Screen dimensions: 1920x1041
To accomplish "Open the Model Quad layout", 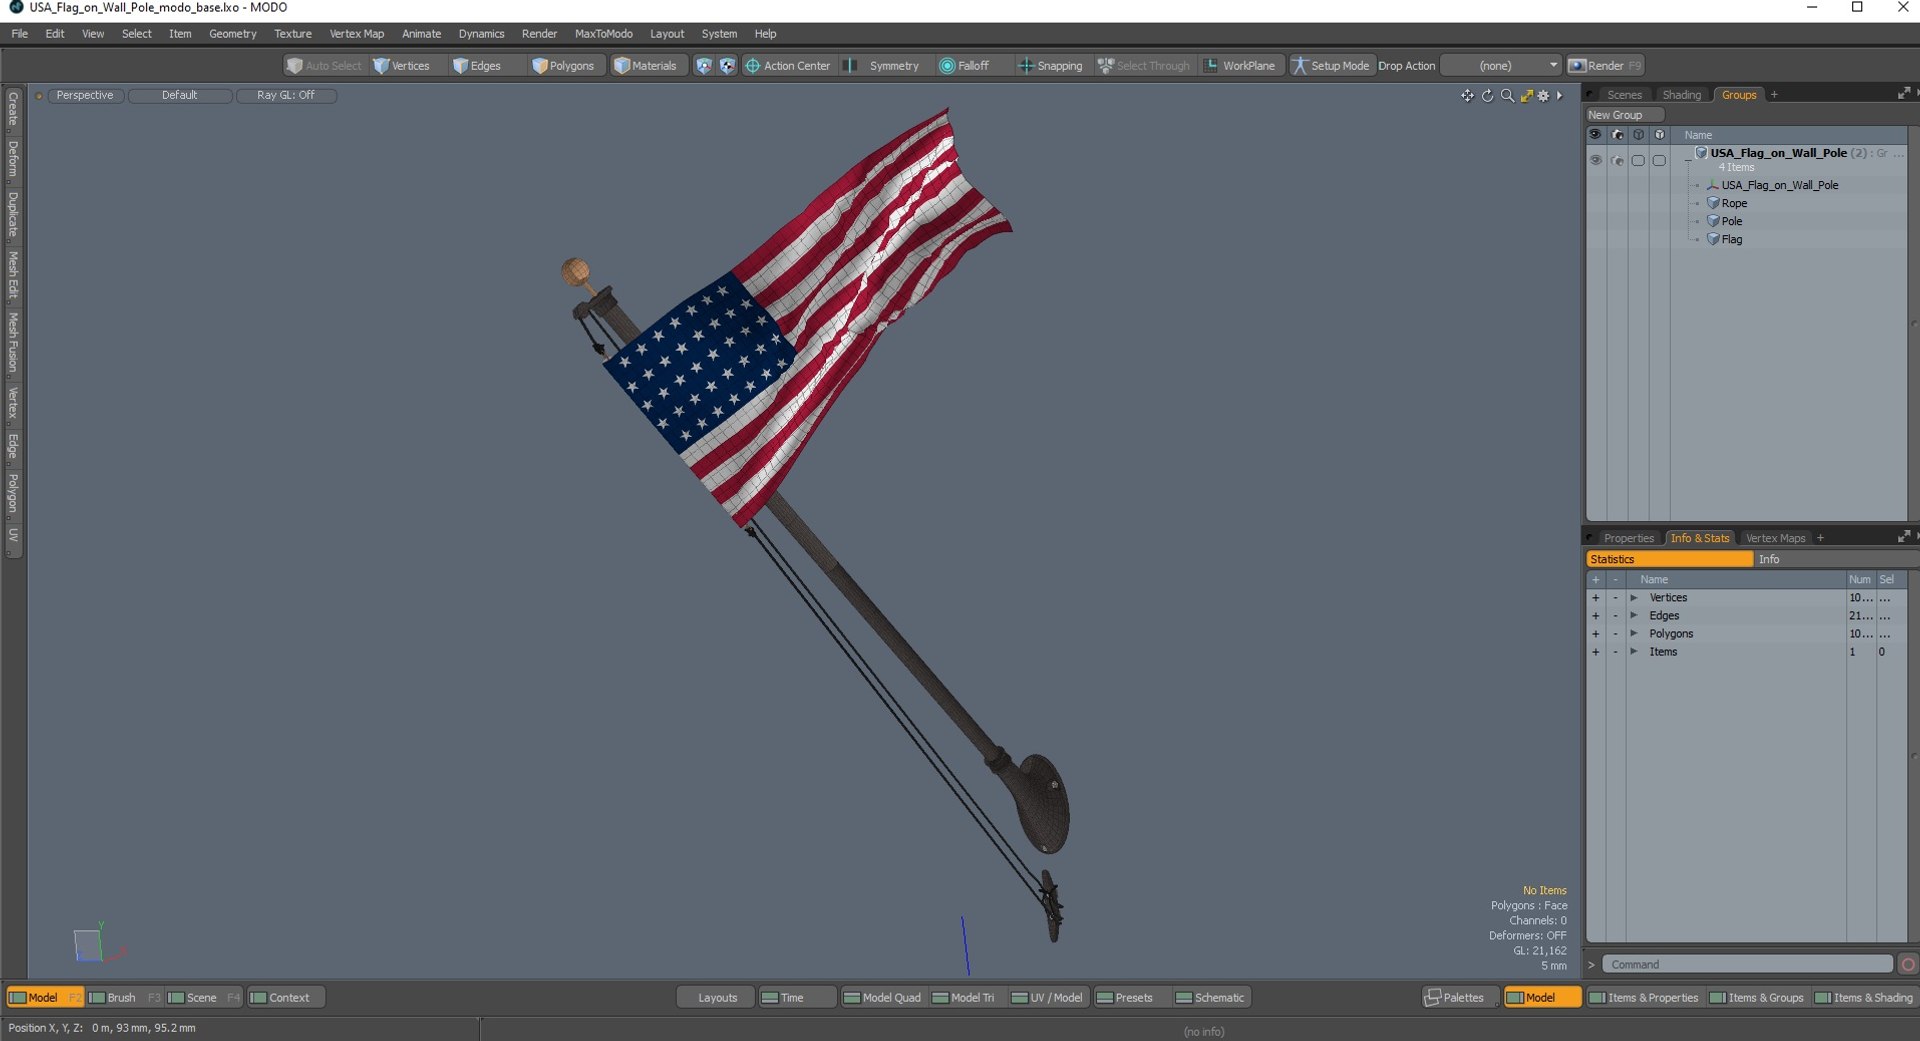I will pos(883,997).
